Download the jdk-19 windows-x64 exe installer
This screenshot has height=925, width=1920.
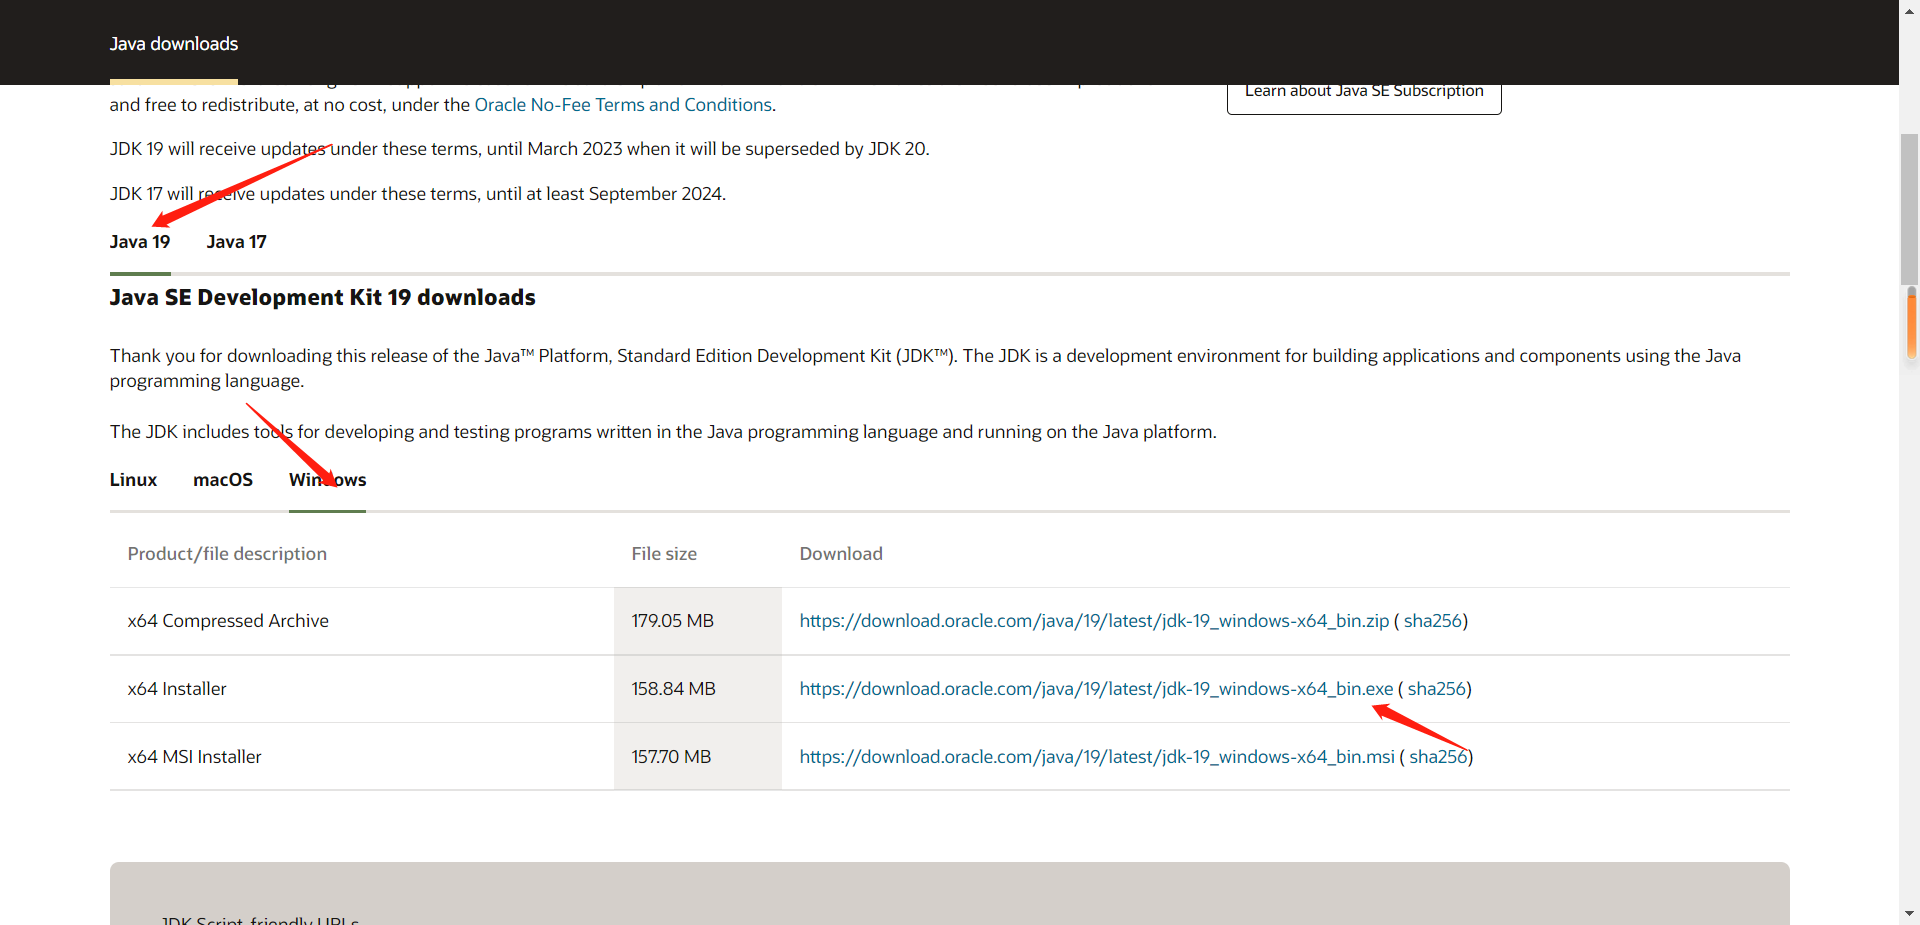[x=1096, y=689]
